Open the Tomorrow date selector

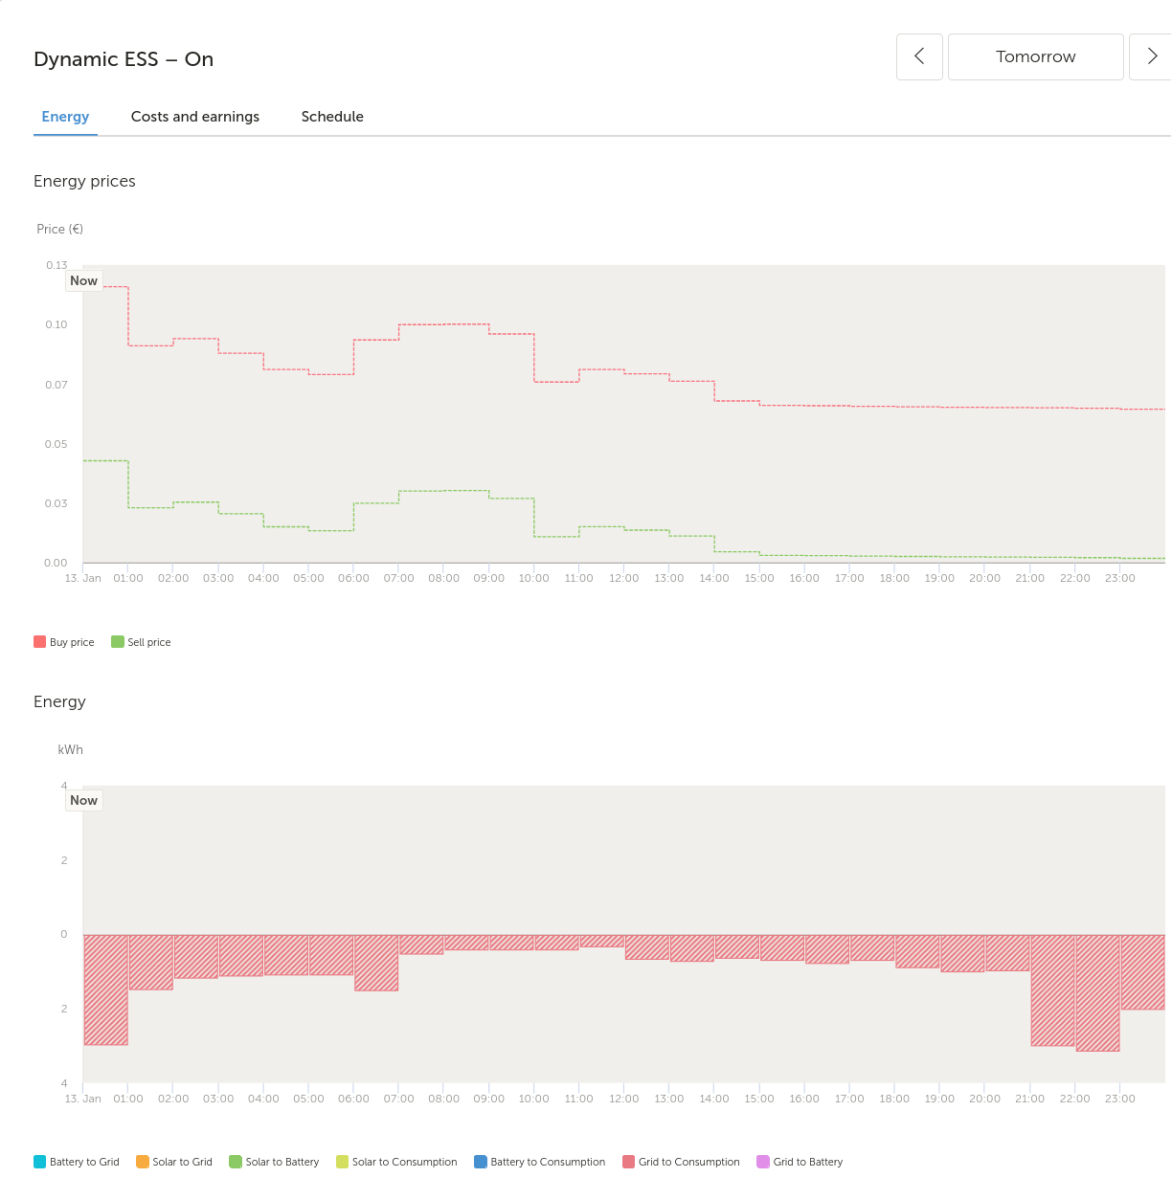1035,57
